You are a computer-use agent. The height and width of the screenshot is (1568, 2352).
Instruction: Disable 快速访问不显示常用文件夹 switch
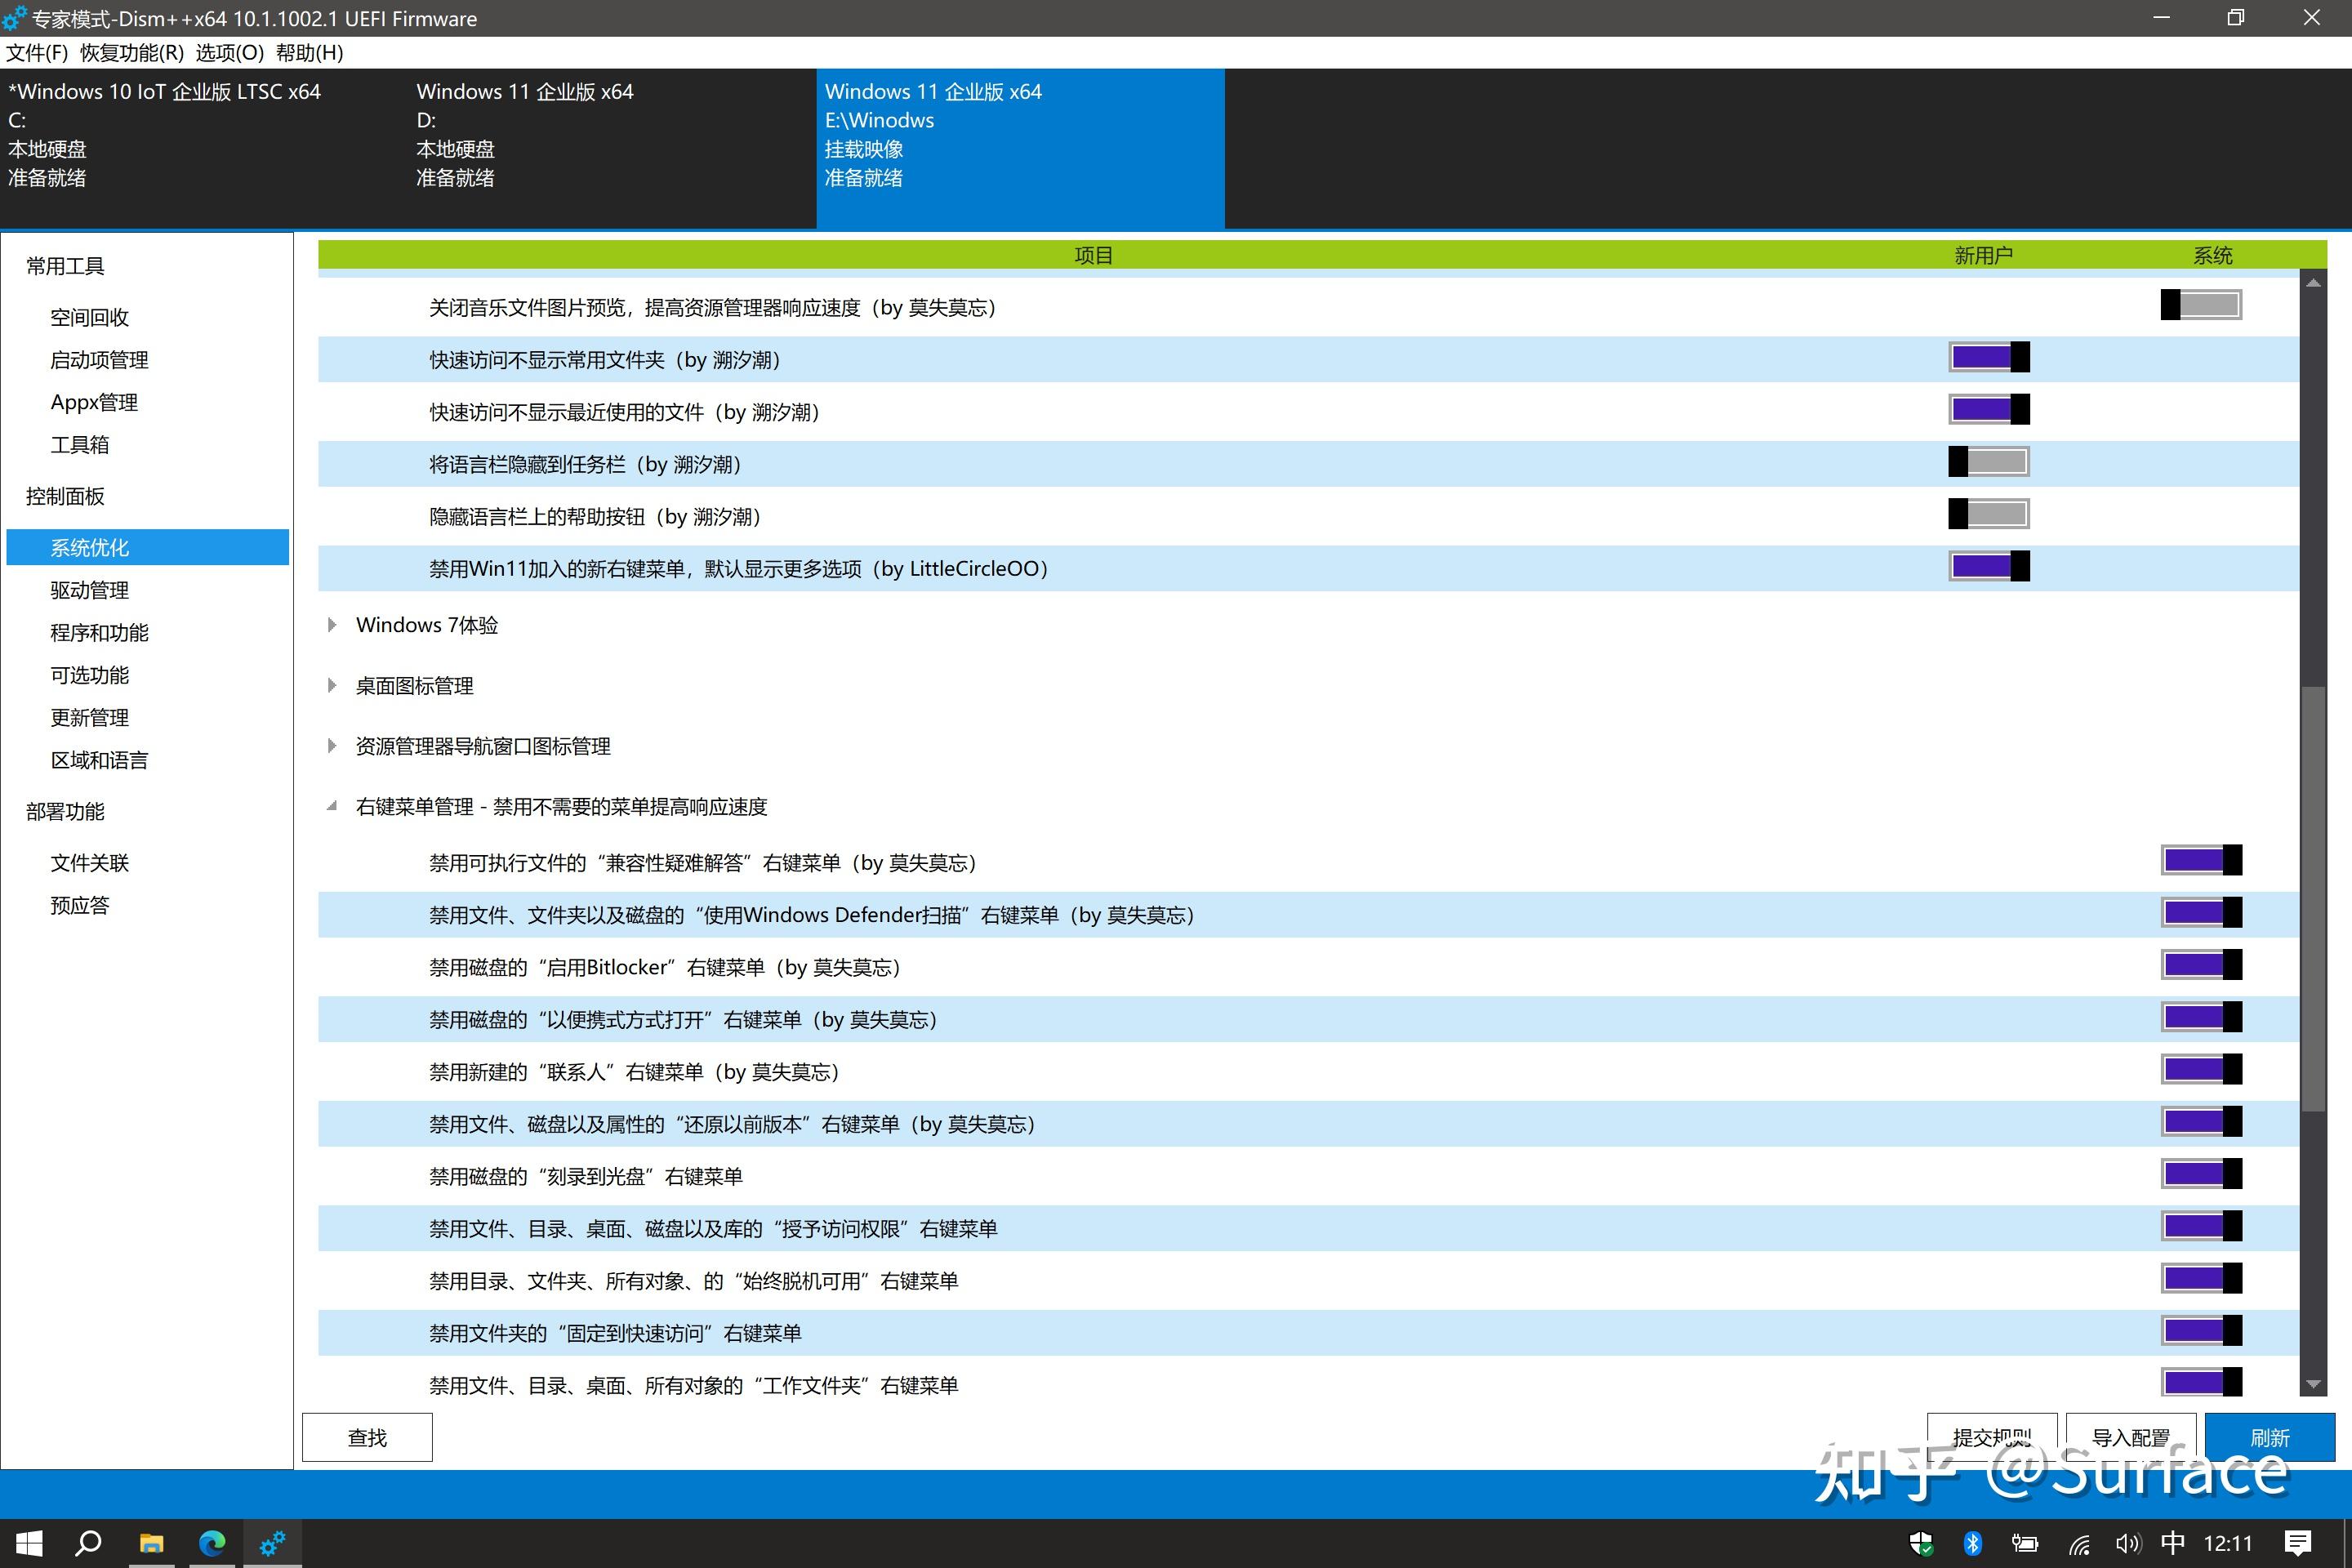coord(1988,356)
